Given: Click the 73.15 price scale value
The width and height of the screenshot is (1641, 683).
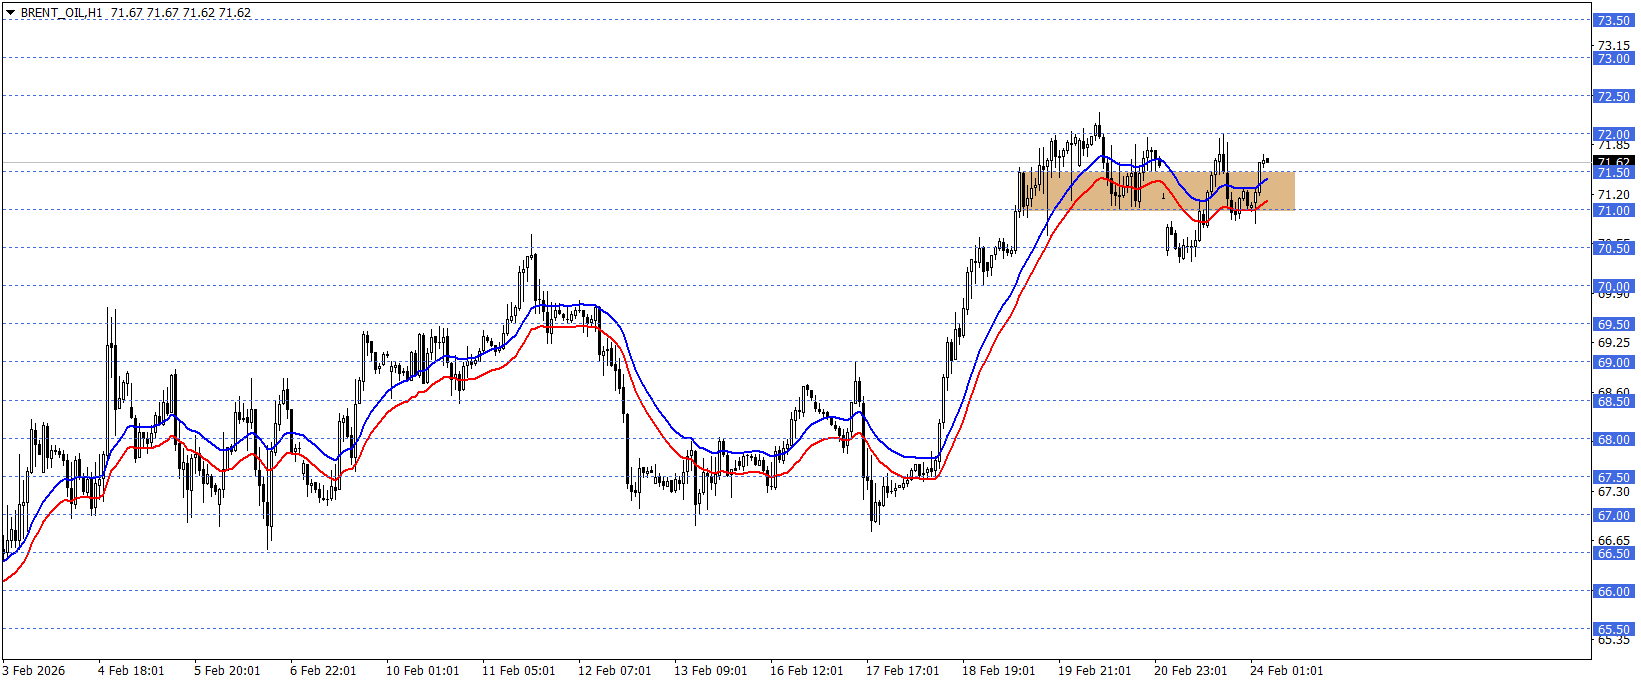Looking at the screenshot, I should pos(1613,45).
